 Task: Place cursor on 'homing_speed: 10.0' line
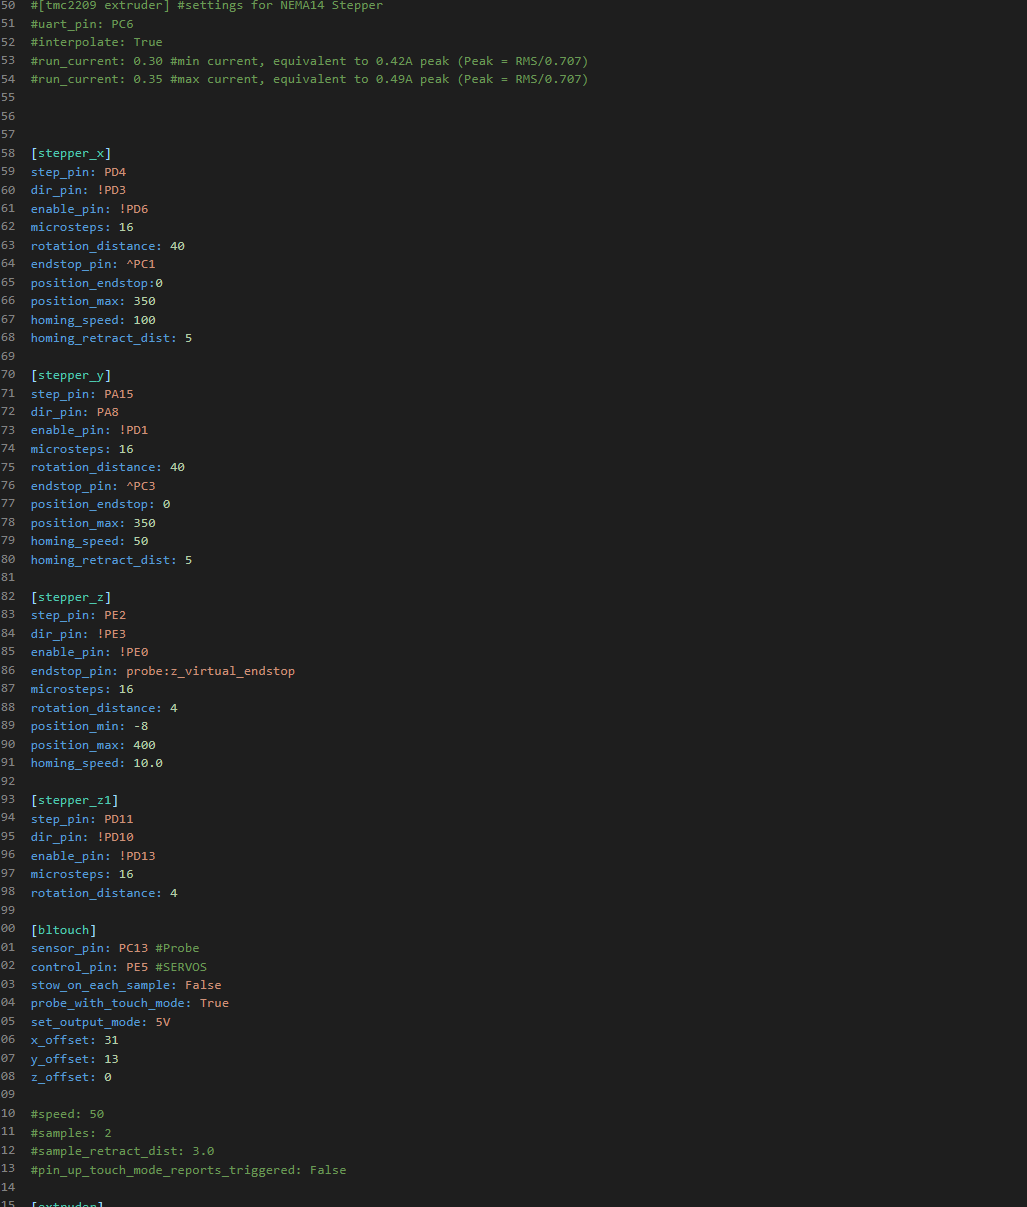pos(97,763)
